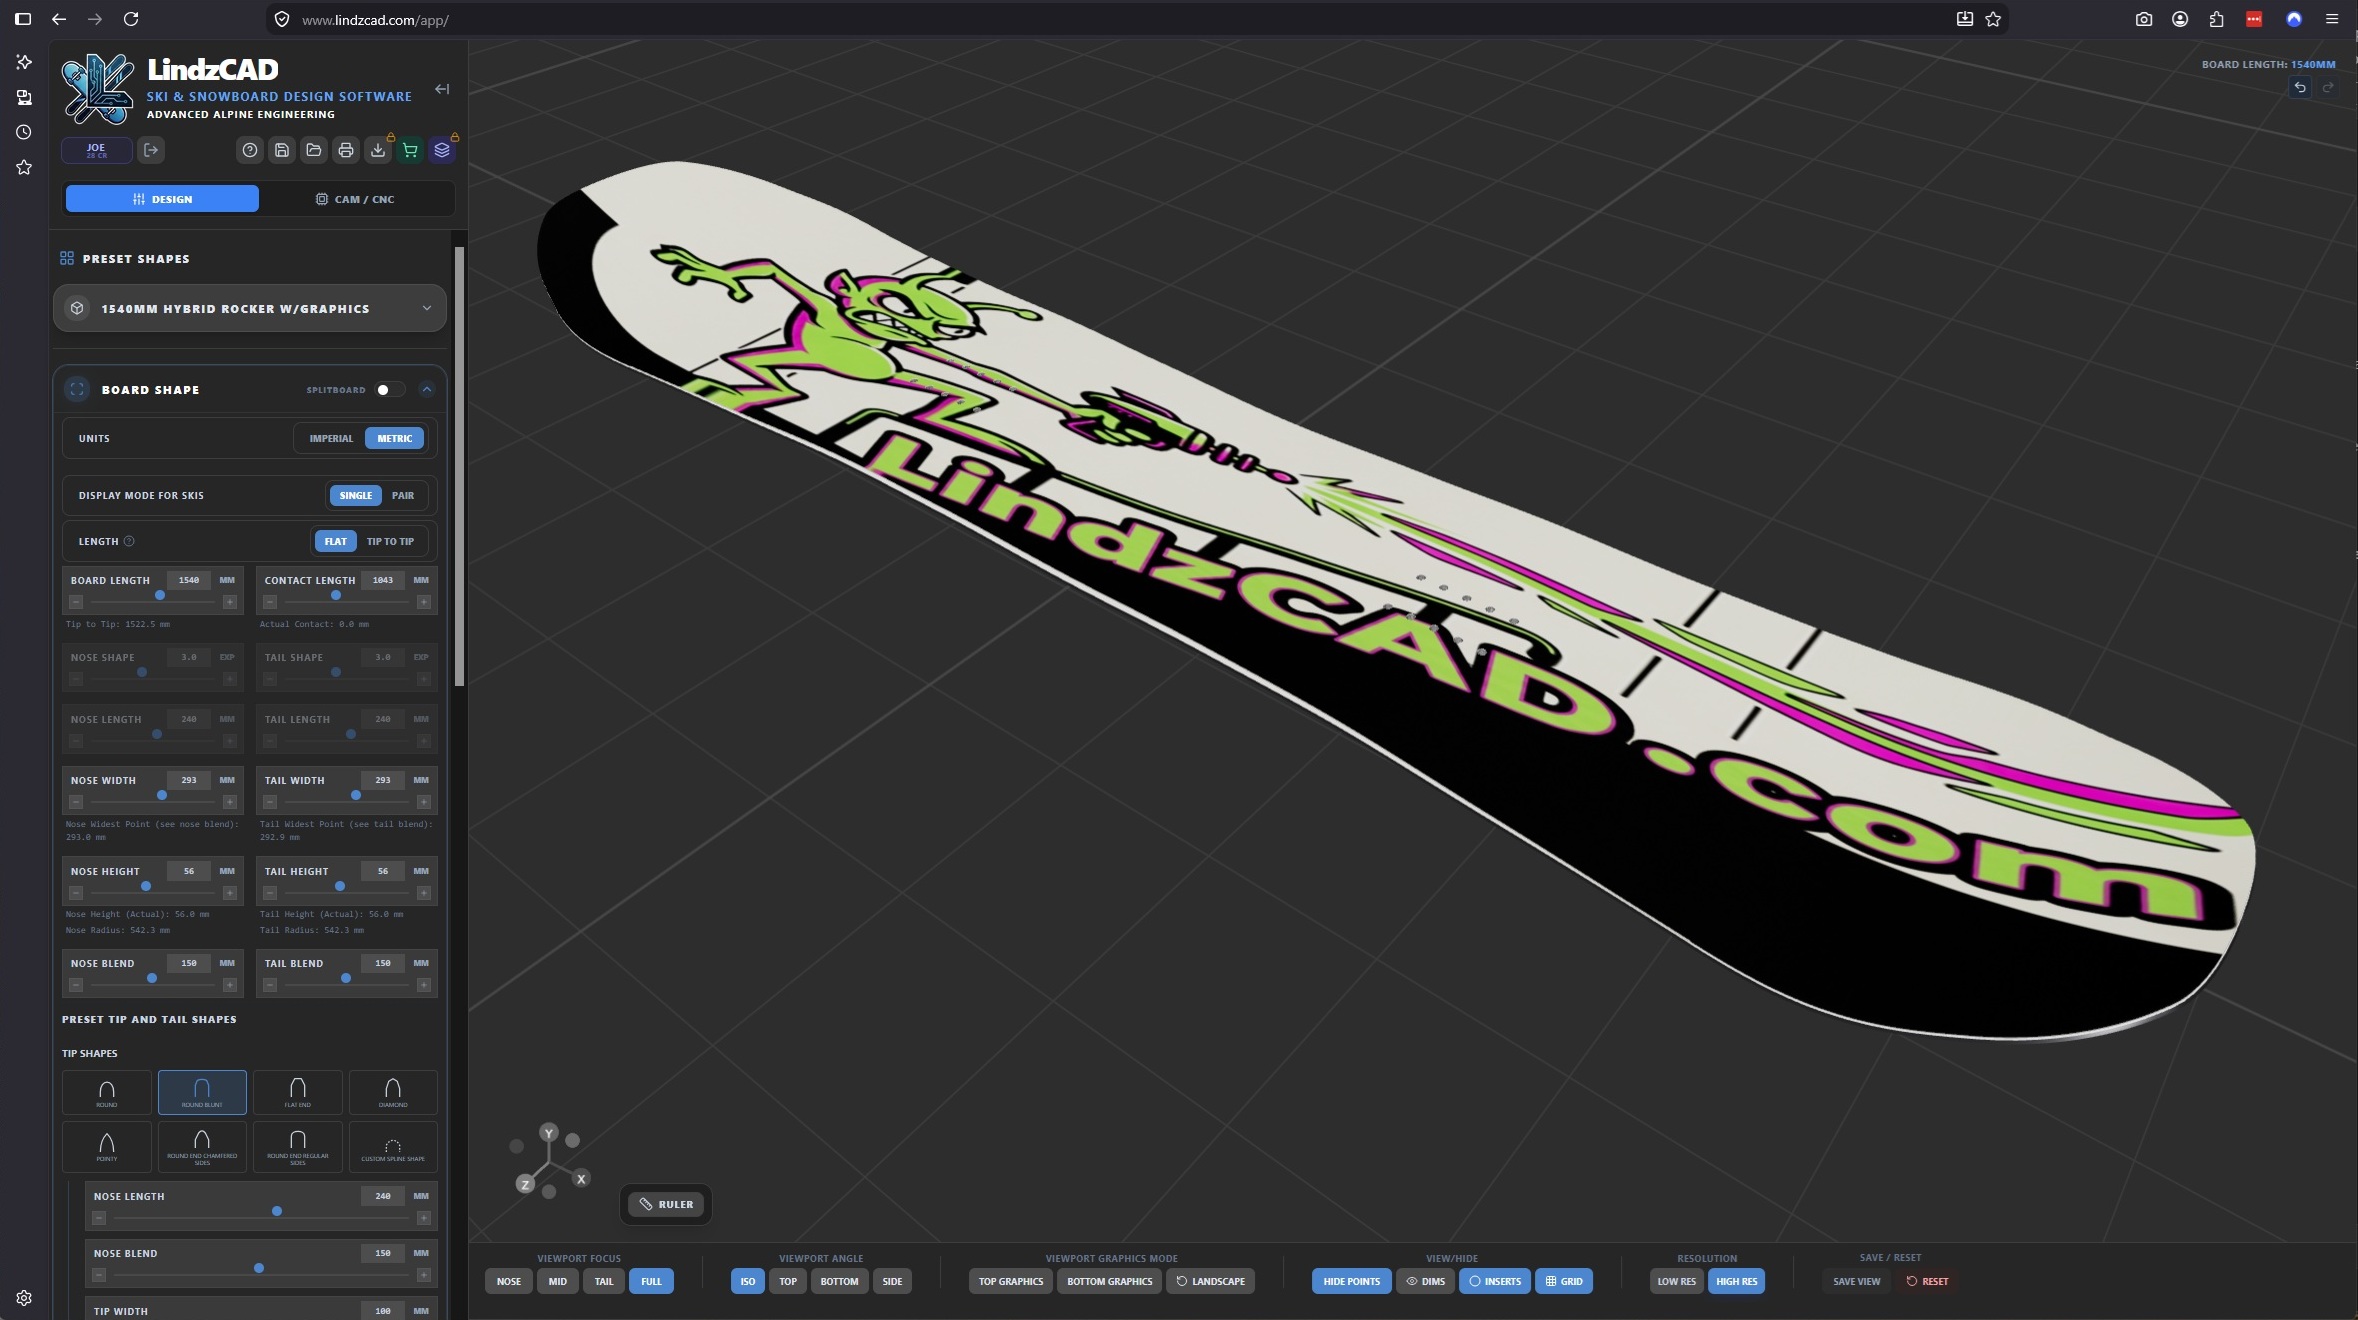Select the Design tab
This screenshot has height=1320, width=2358.
pyautogui.click(x=162, y=199)
